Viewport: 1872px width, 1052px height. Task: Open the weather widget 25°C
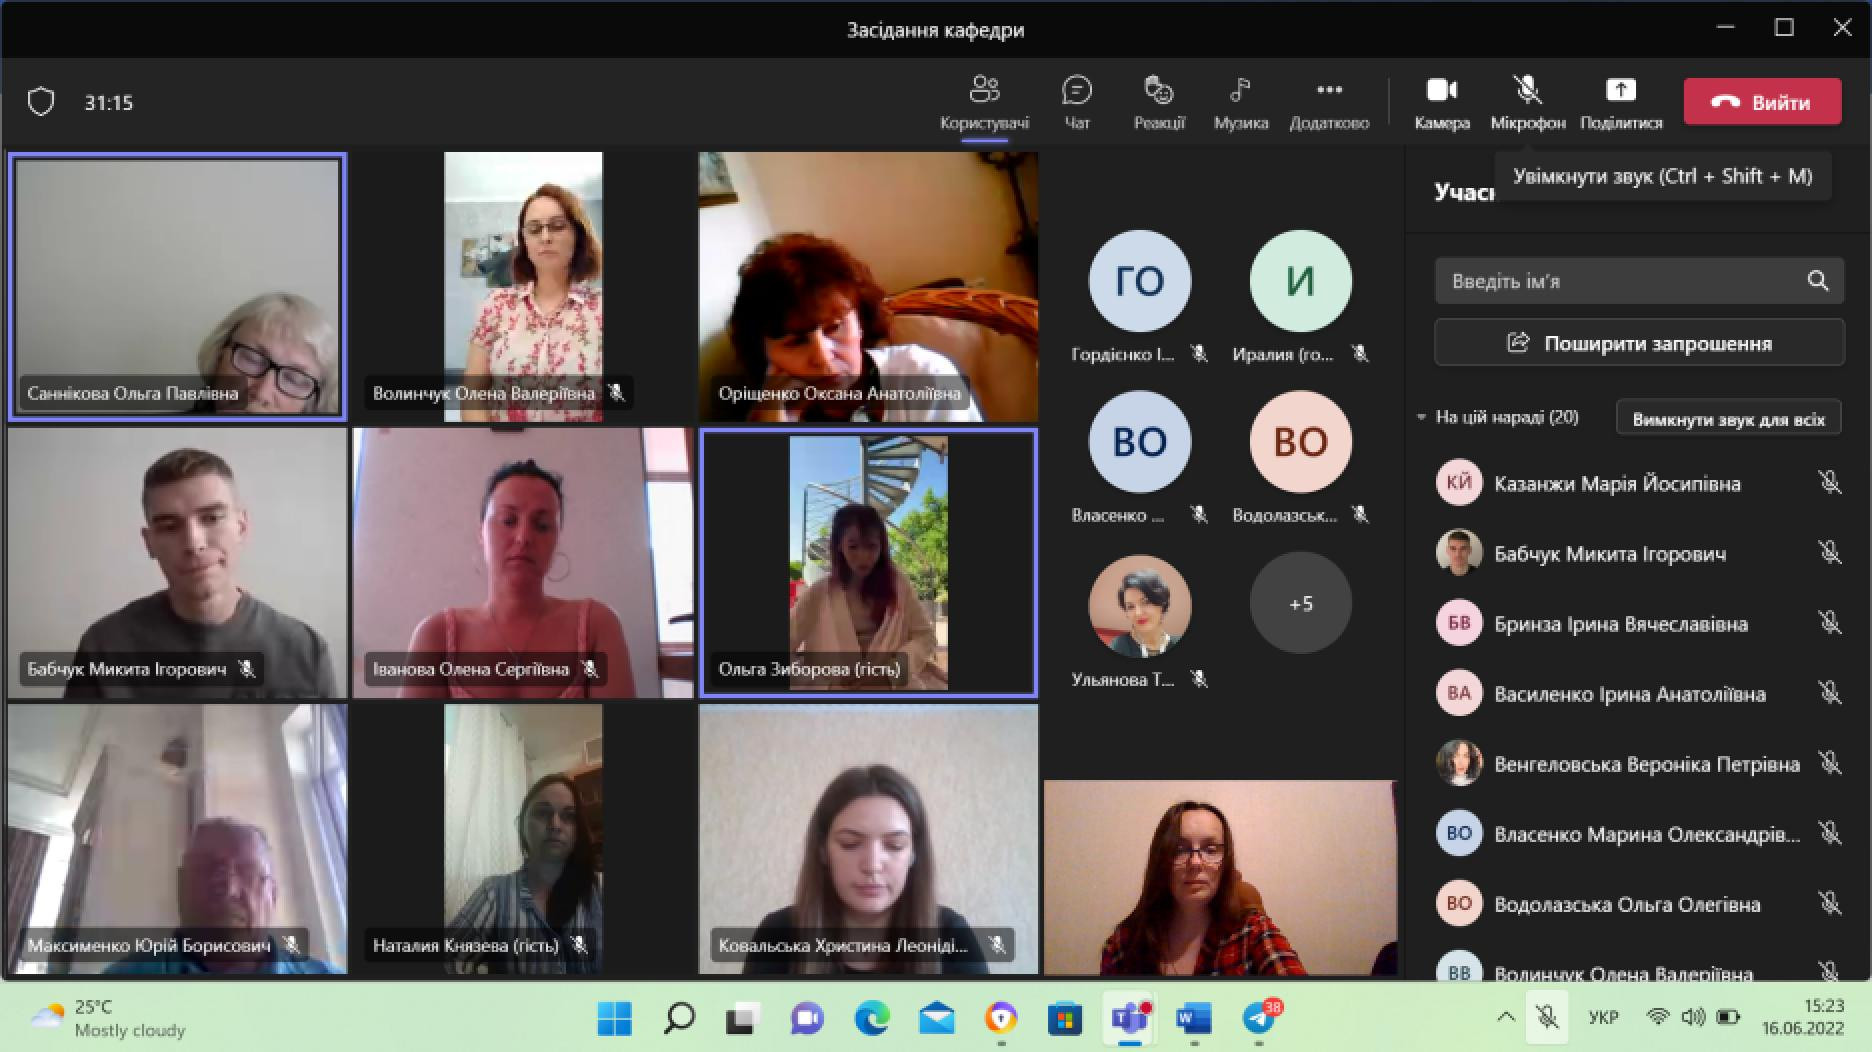click(x=108, y=1018)
